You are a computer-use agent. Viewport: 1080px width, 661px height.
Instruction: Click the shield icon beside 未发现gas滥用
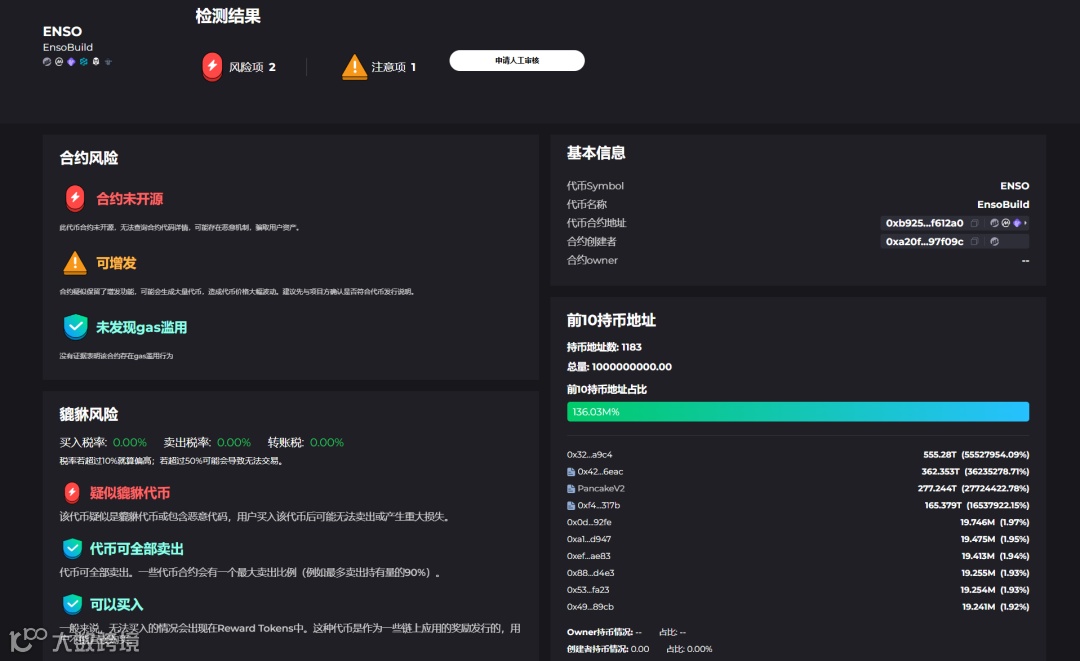point(75,326)
